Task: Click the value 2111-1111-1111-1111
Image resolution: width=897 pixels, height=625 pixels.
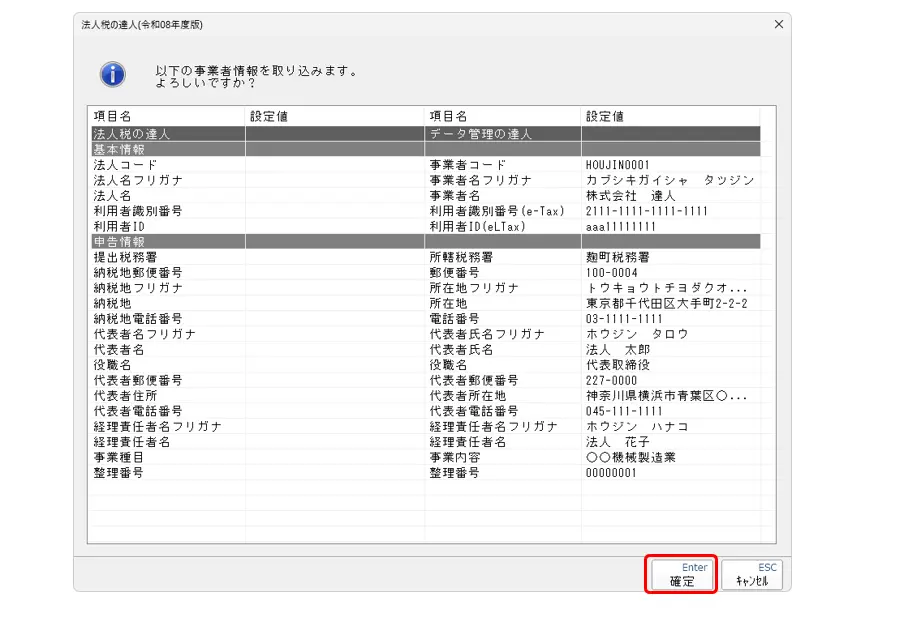Action: pos(646,211)
